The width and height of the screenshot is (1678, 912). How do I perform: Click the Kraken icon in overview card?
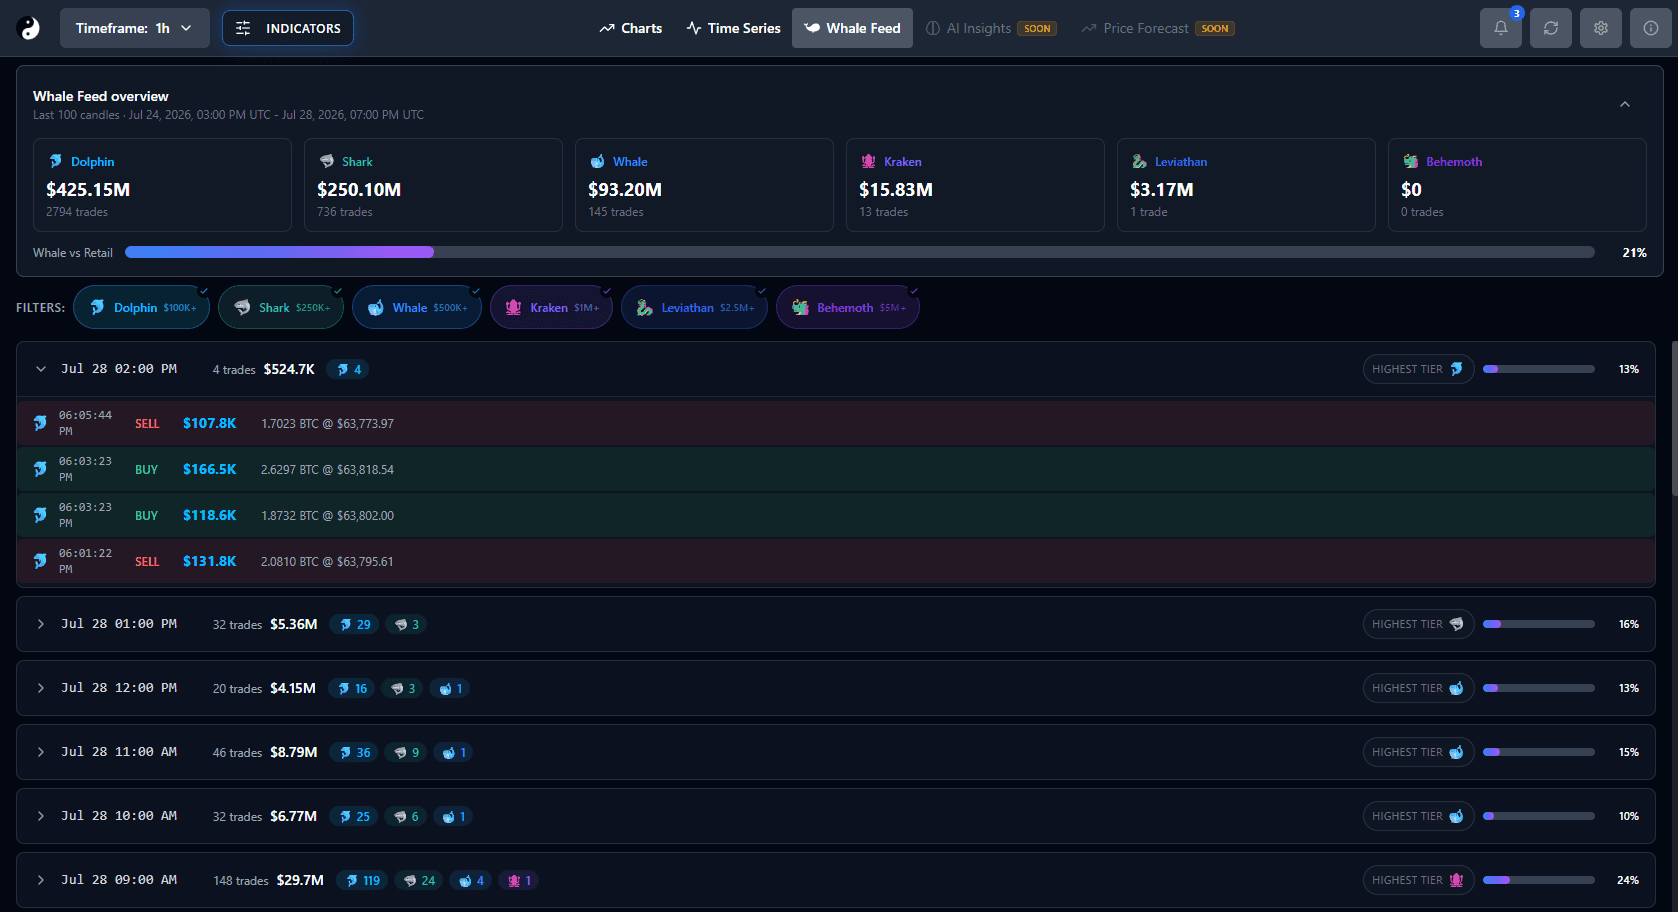[x=869, y=161]
